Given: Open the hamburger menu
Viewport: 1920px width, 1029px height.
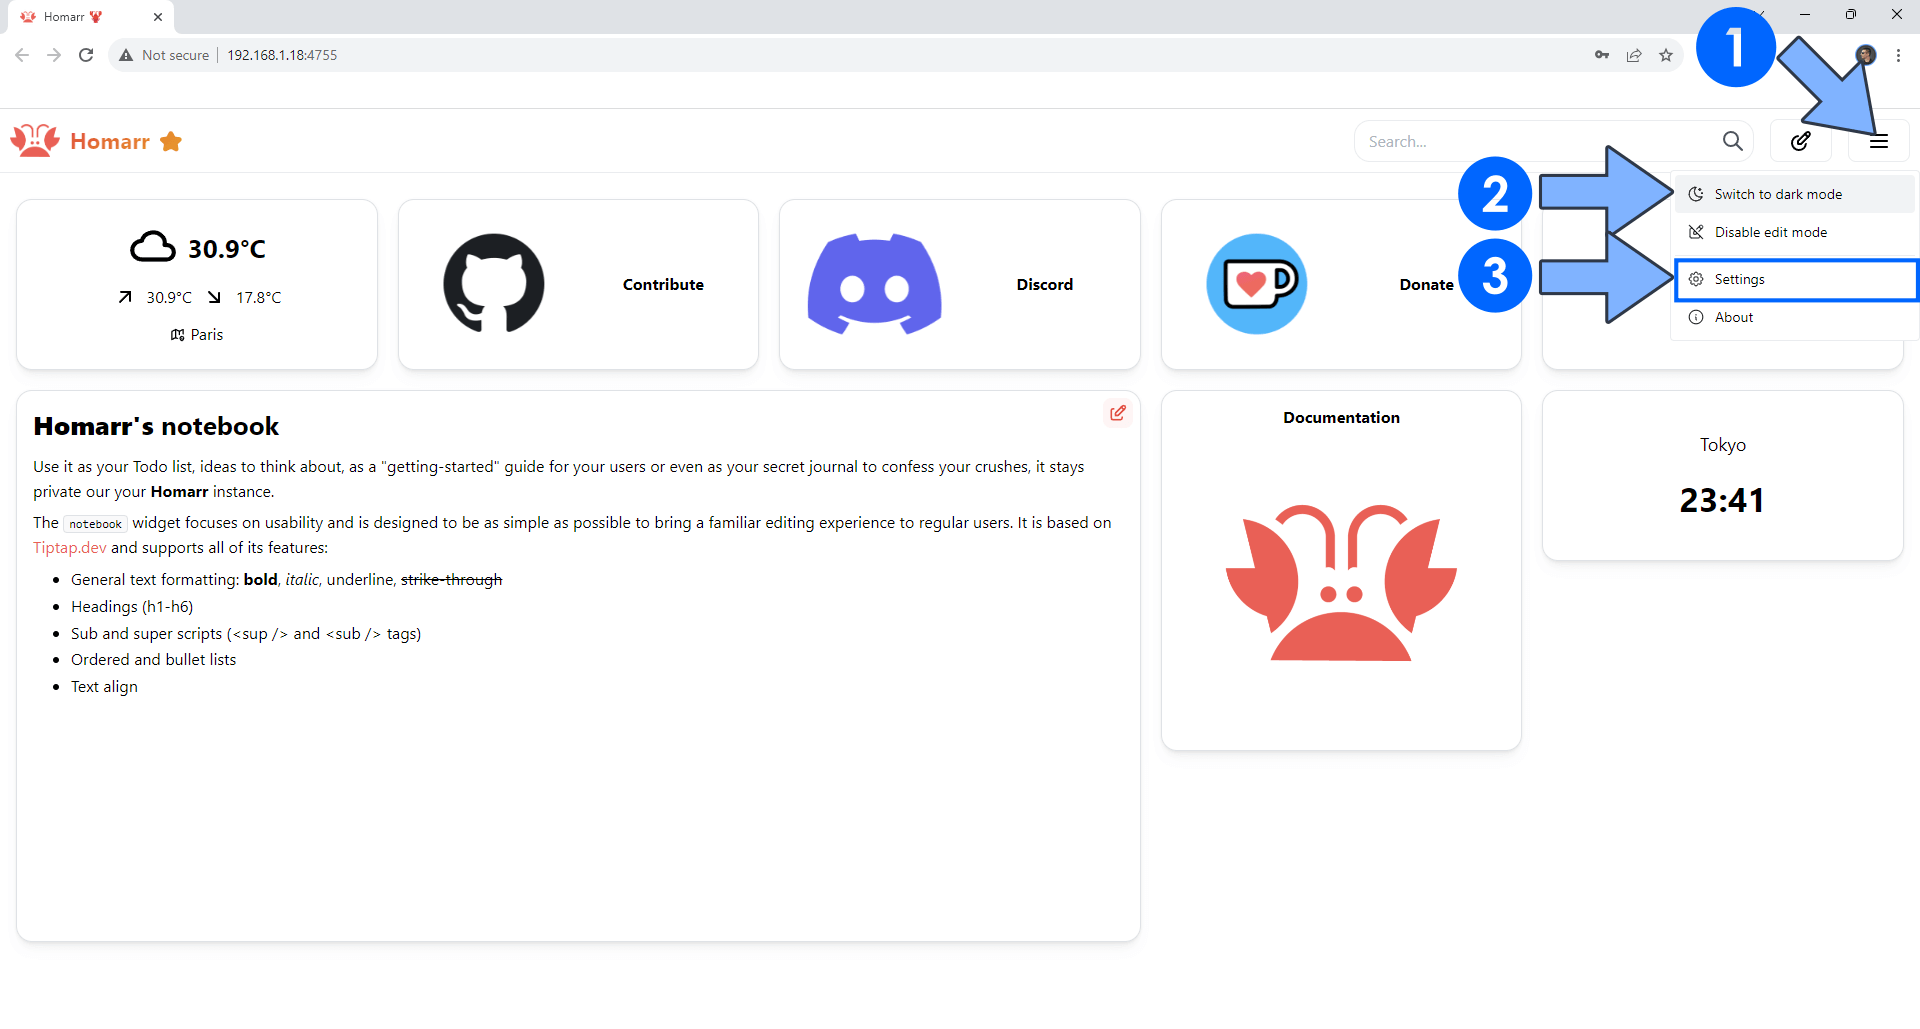Looking at the screenshot, I should tap(1879, 141).
